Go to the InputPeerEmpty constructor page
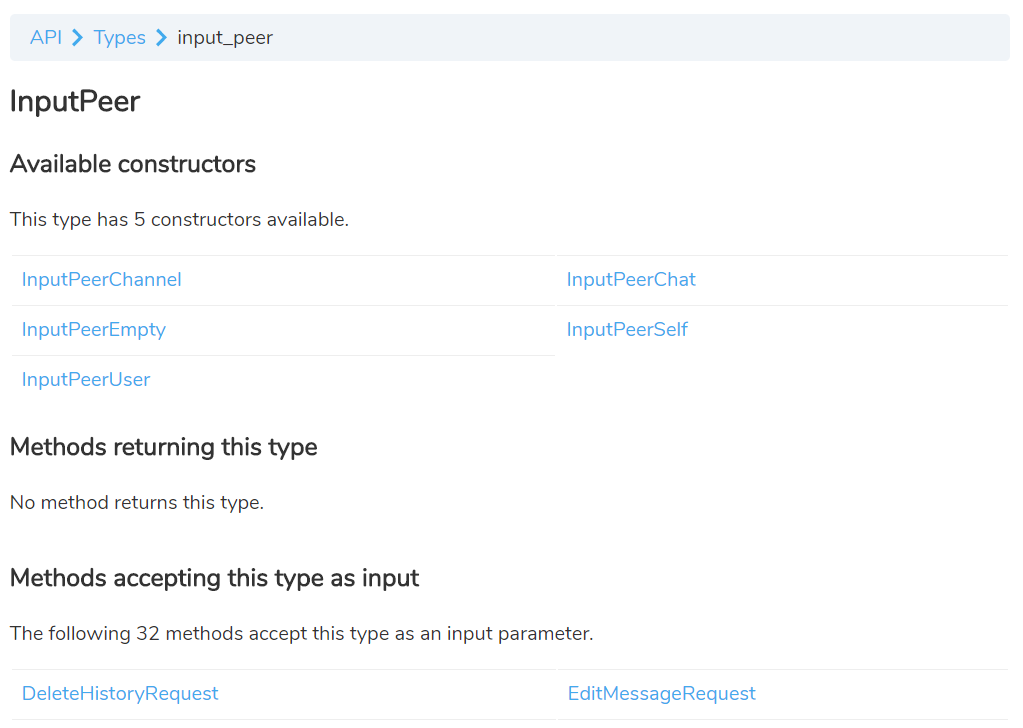1023x728 pixels. (93, 330)
